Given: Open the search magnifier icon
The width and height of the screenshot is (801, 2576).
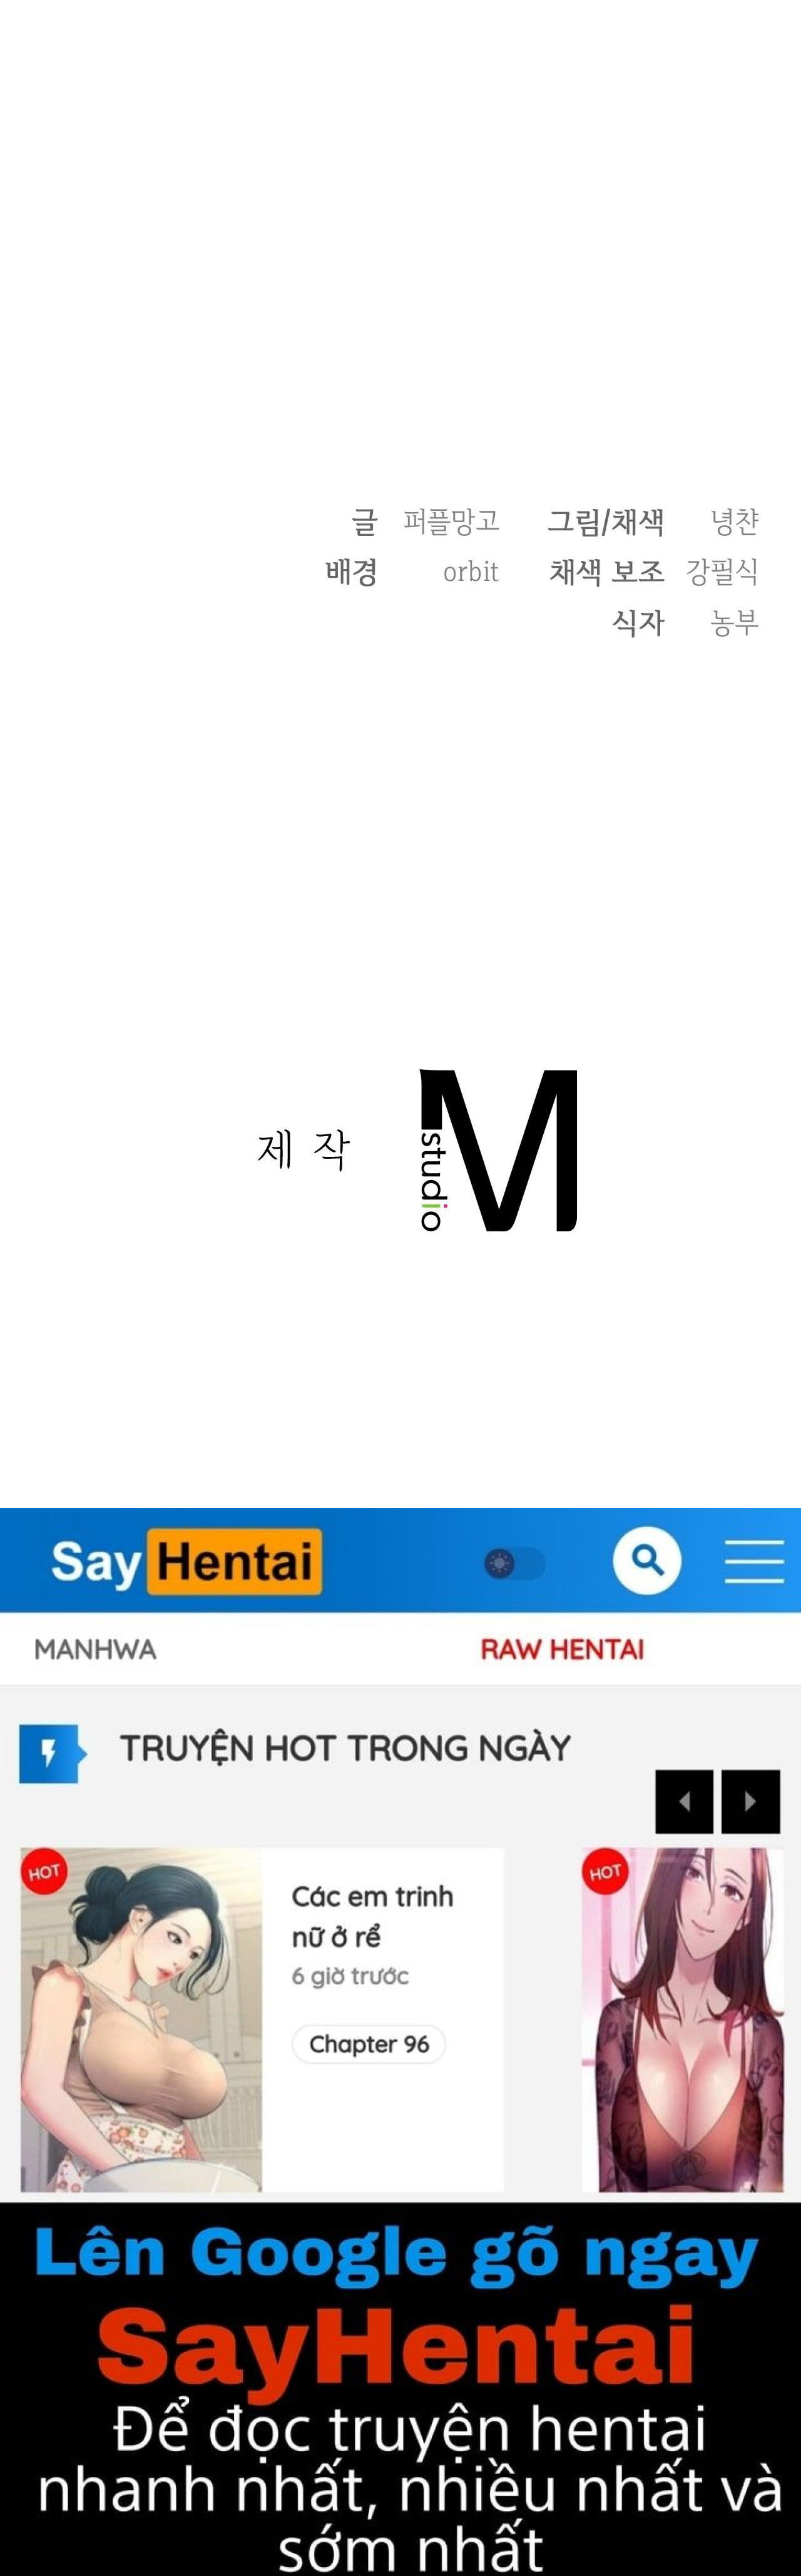Looking at the screenshot, I should point(647,1560).
